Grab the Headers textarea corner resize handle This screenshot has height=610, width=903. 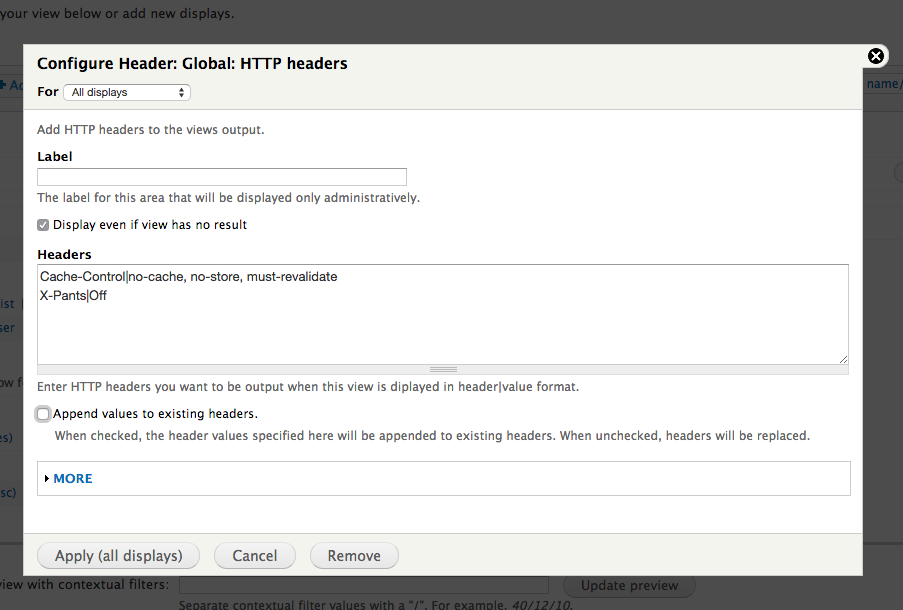click(x=843, y=359)
